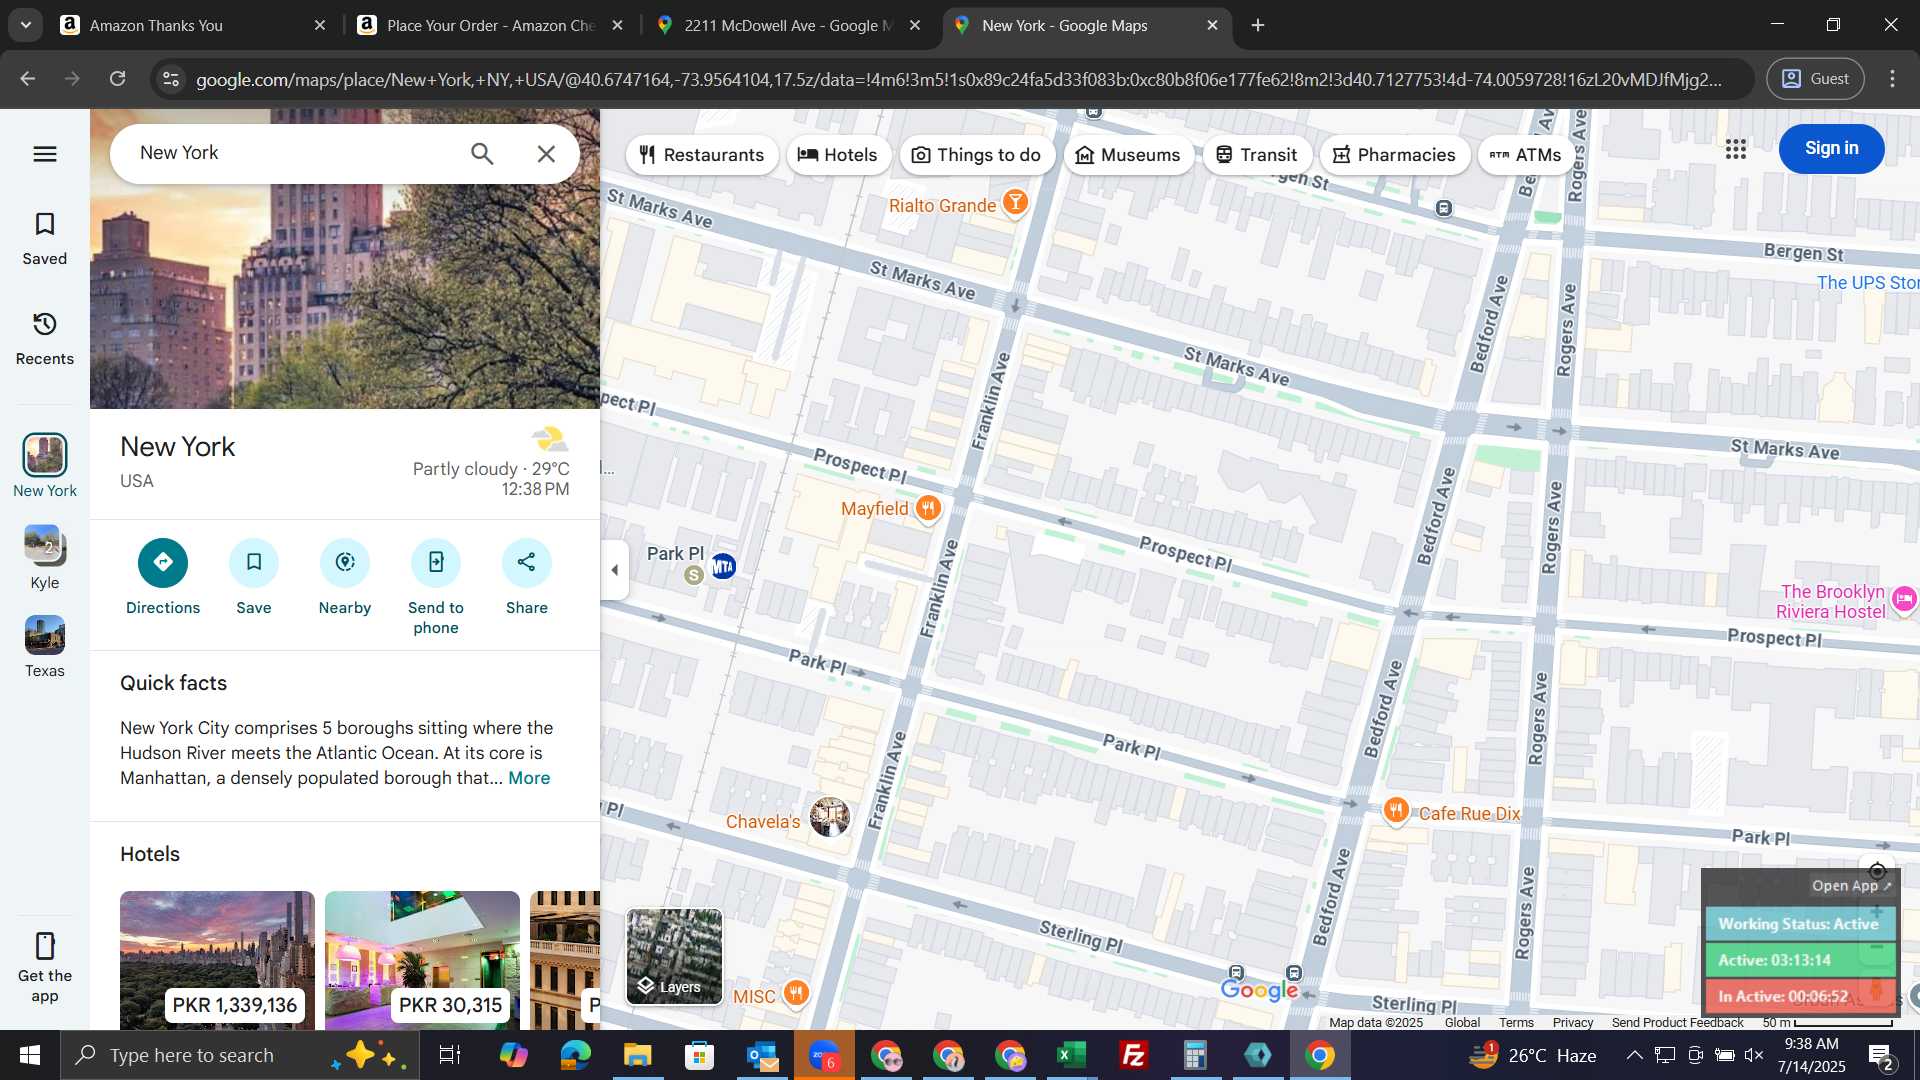
Task: Open Task View on taskbar
Action: tap(450, 1055)
